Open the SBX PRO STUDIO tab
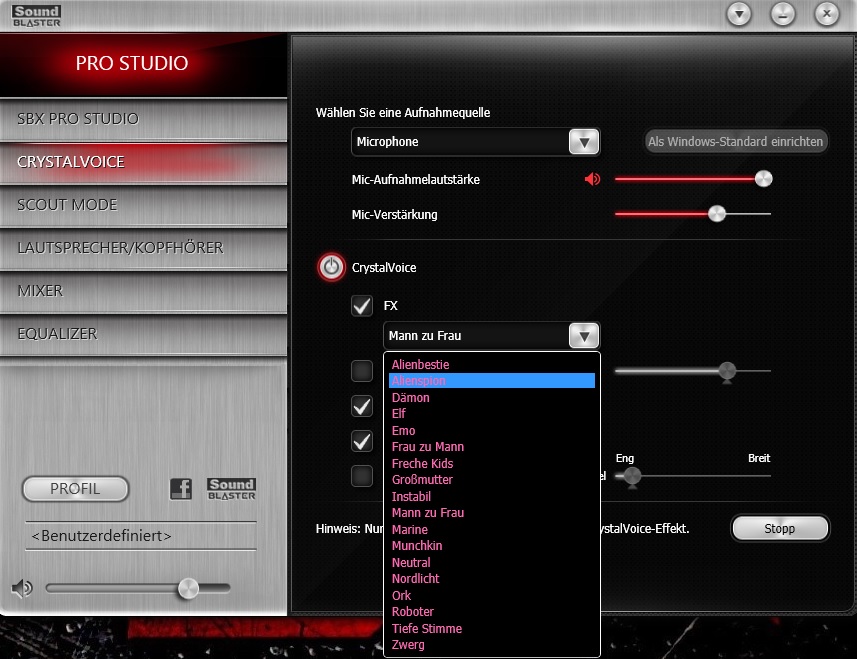Image resolution: width=857 pixels, height=659 pixels. tap(143, 119)
